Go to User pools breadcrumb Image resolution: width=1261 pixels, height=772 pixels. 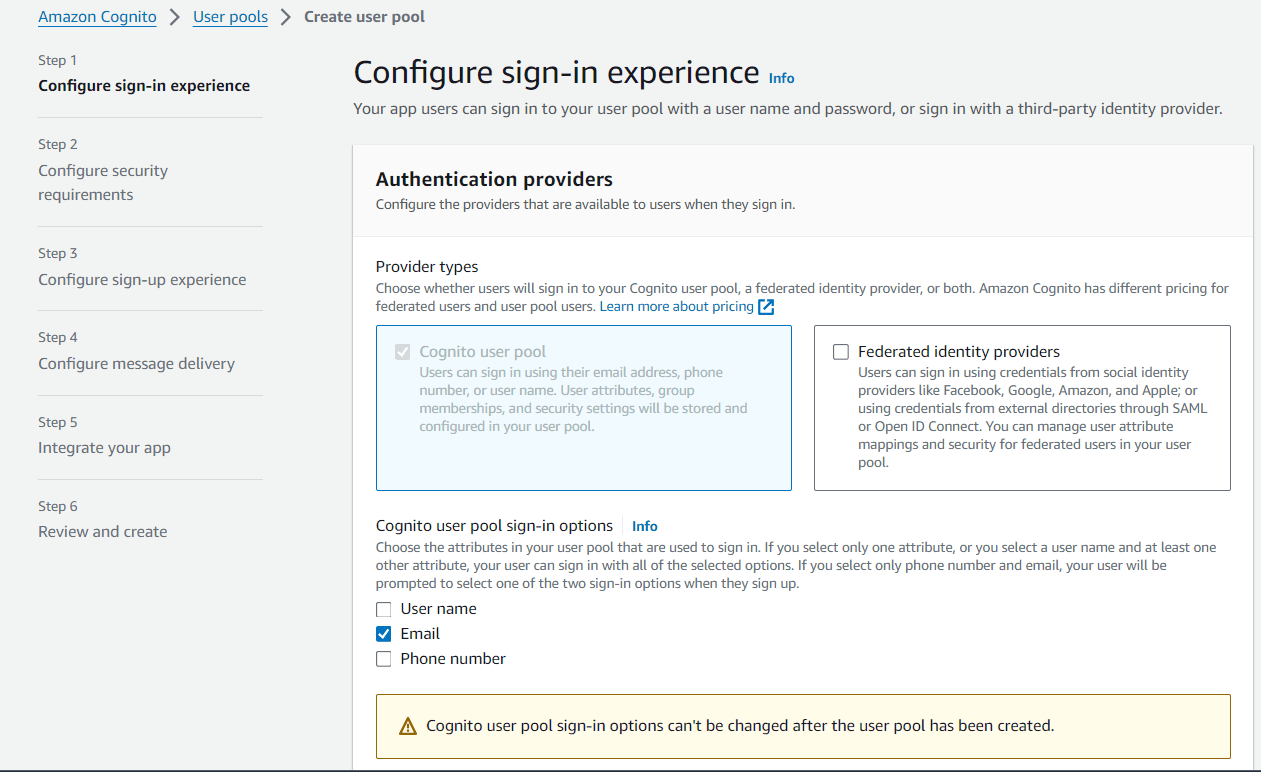pyautogui.click(x=230, y=17)
